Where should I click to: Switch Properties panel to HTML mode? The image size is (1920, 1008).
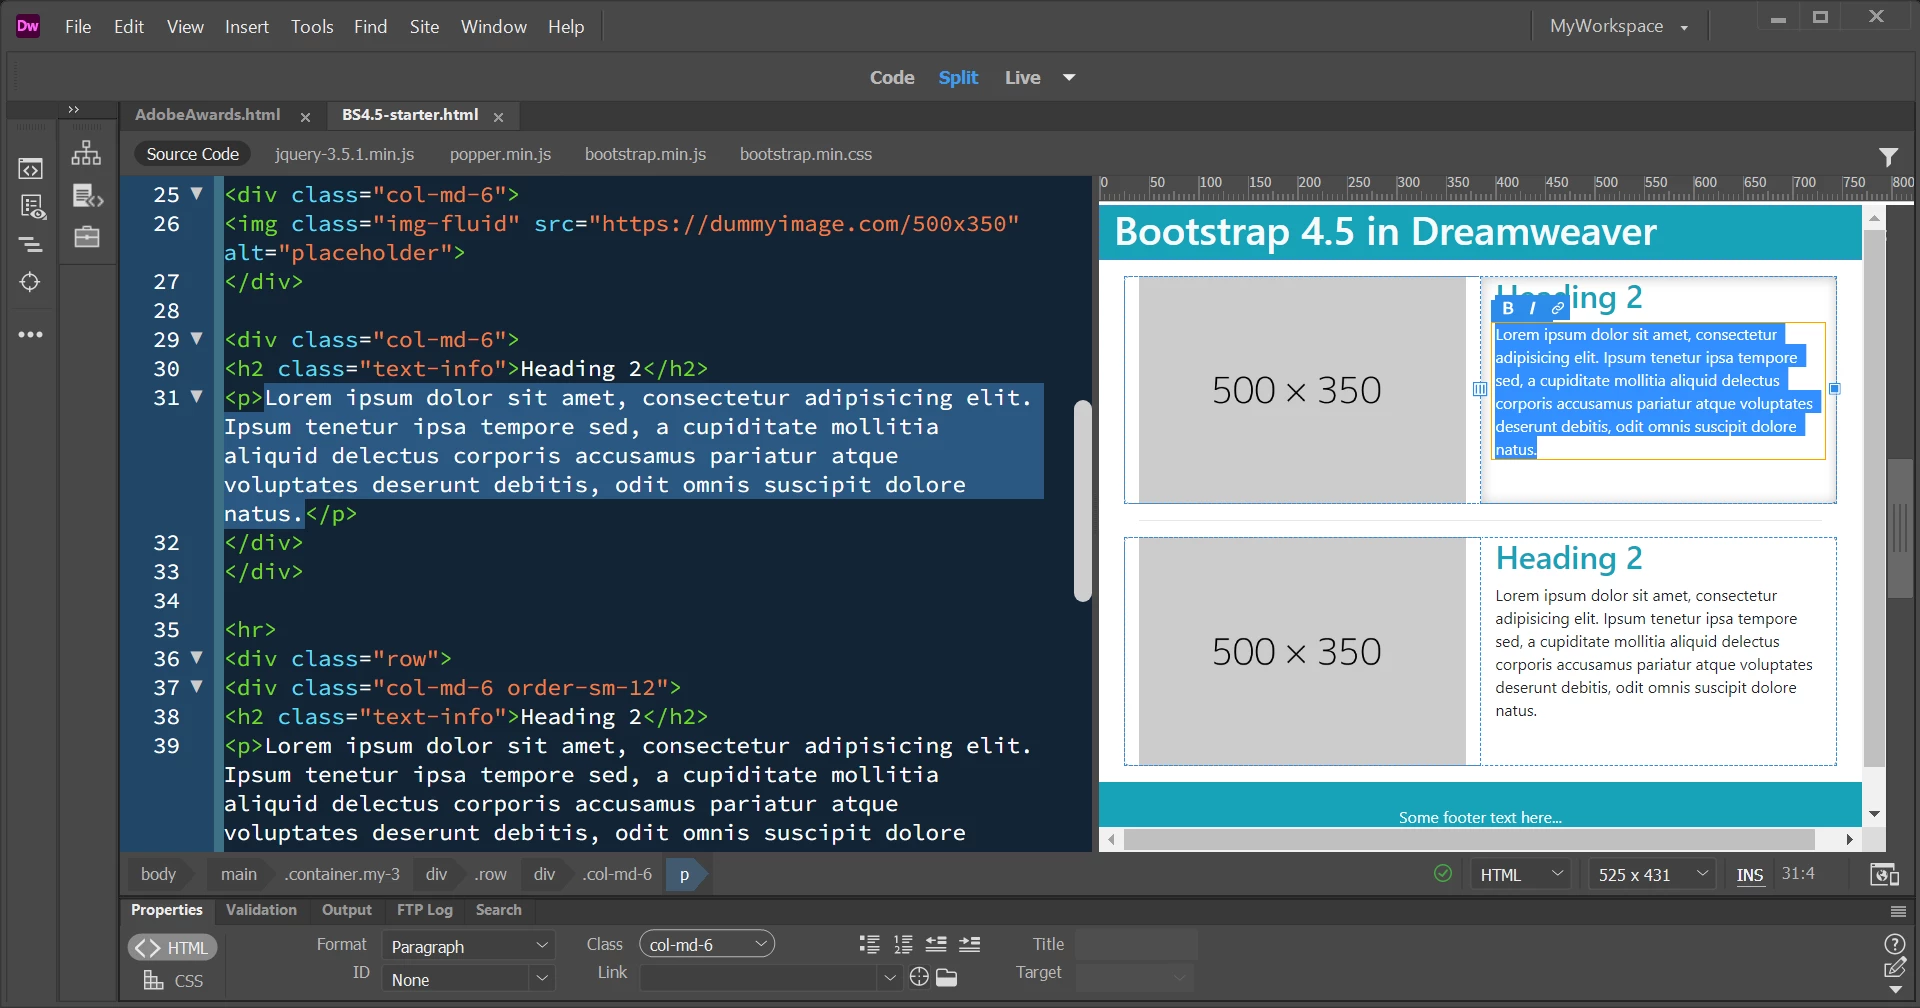point(173,947)
